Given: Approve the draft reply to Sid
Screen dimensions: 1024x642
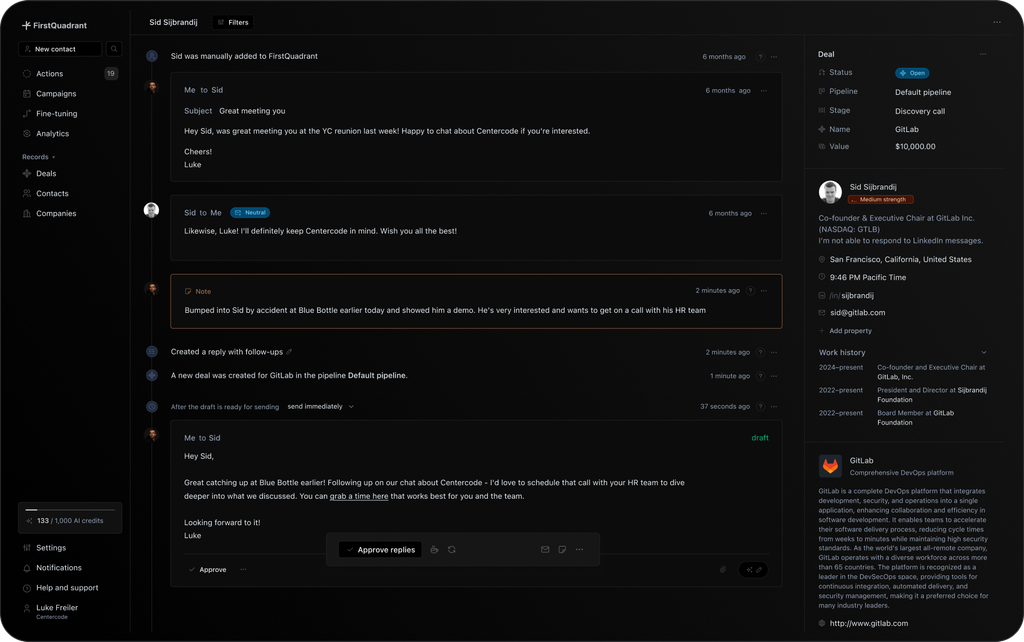Looking at the screenshot, I should point(208,570).
